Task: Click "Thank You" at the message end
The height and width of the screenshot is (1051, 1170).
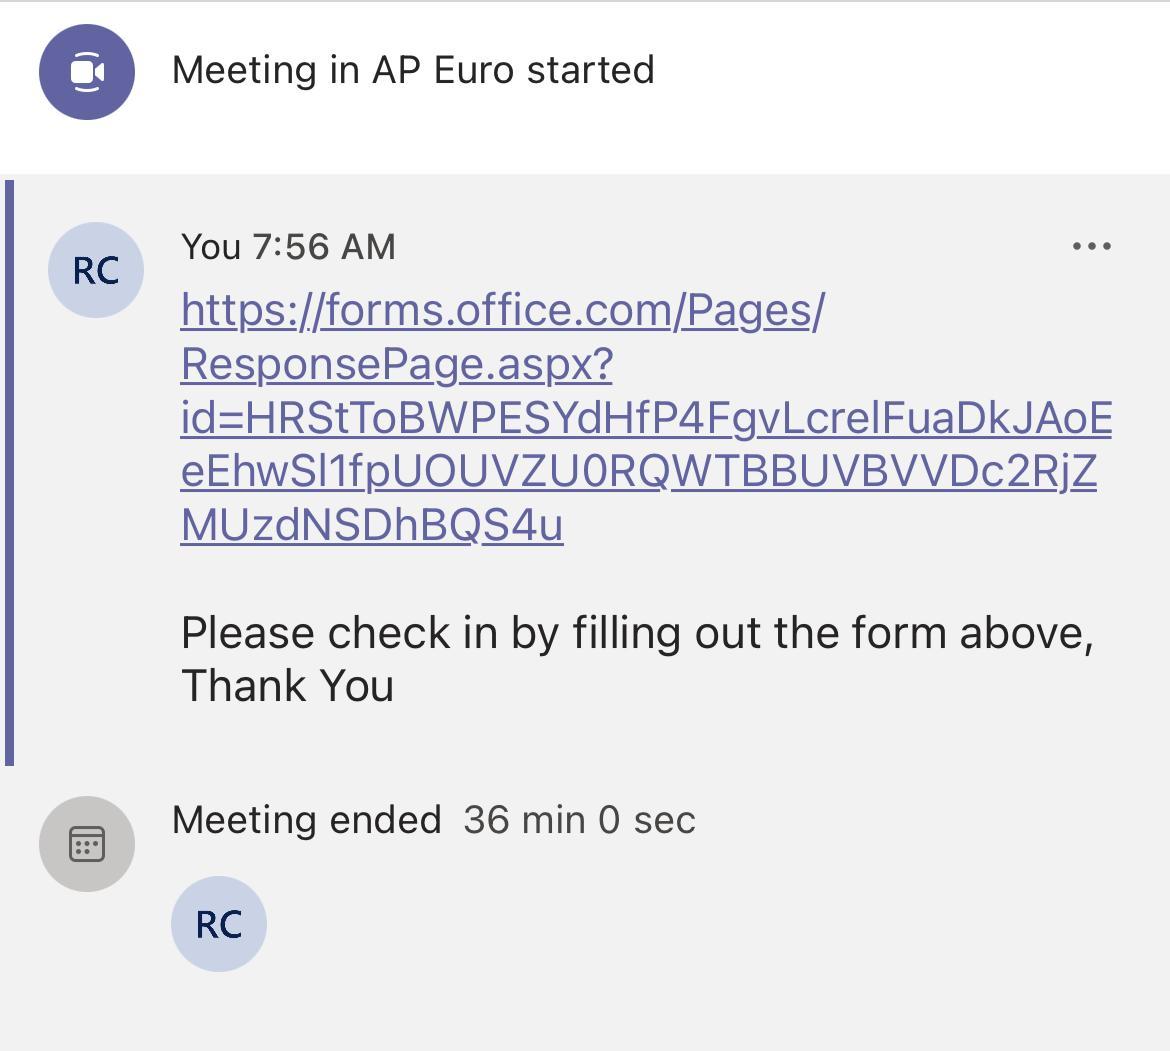Action: pos(287,686)
